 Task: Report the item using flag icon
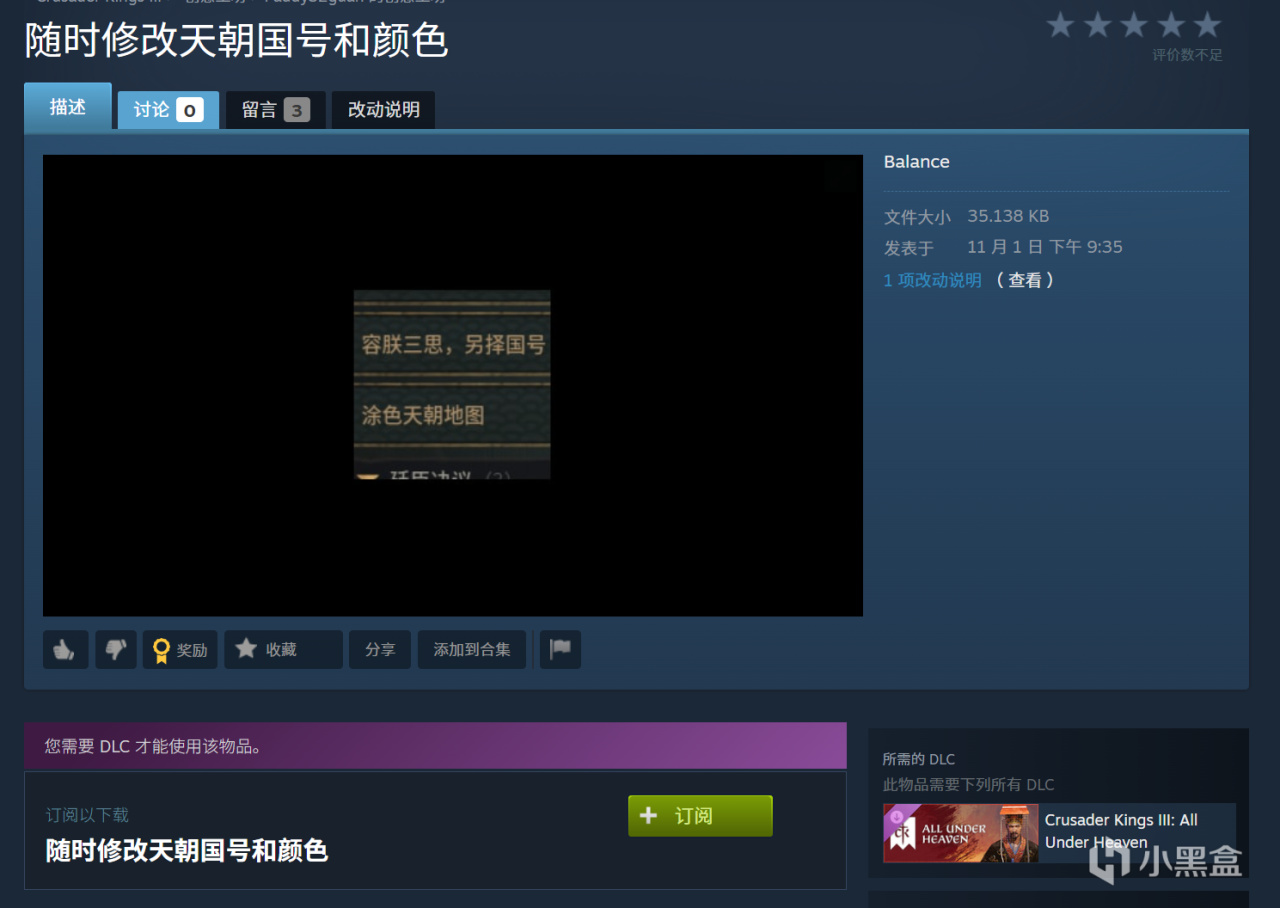point(560,650)
